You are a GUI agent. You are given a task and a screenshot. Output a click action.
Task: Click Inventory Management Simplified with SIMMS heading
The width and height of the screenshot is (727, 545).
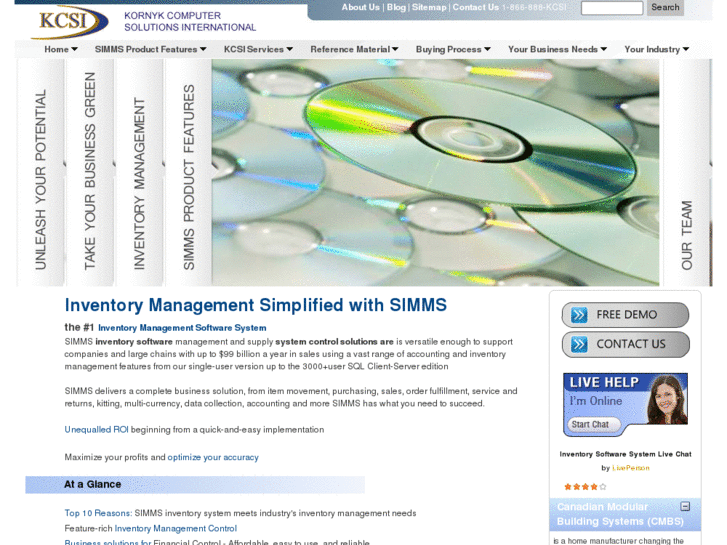tap(255, 305)
